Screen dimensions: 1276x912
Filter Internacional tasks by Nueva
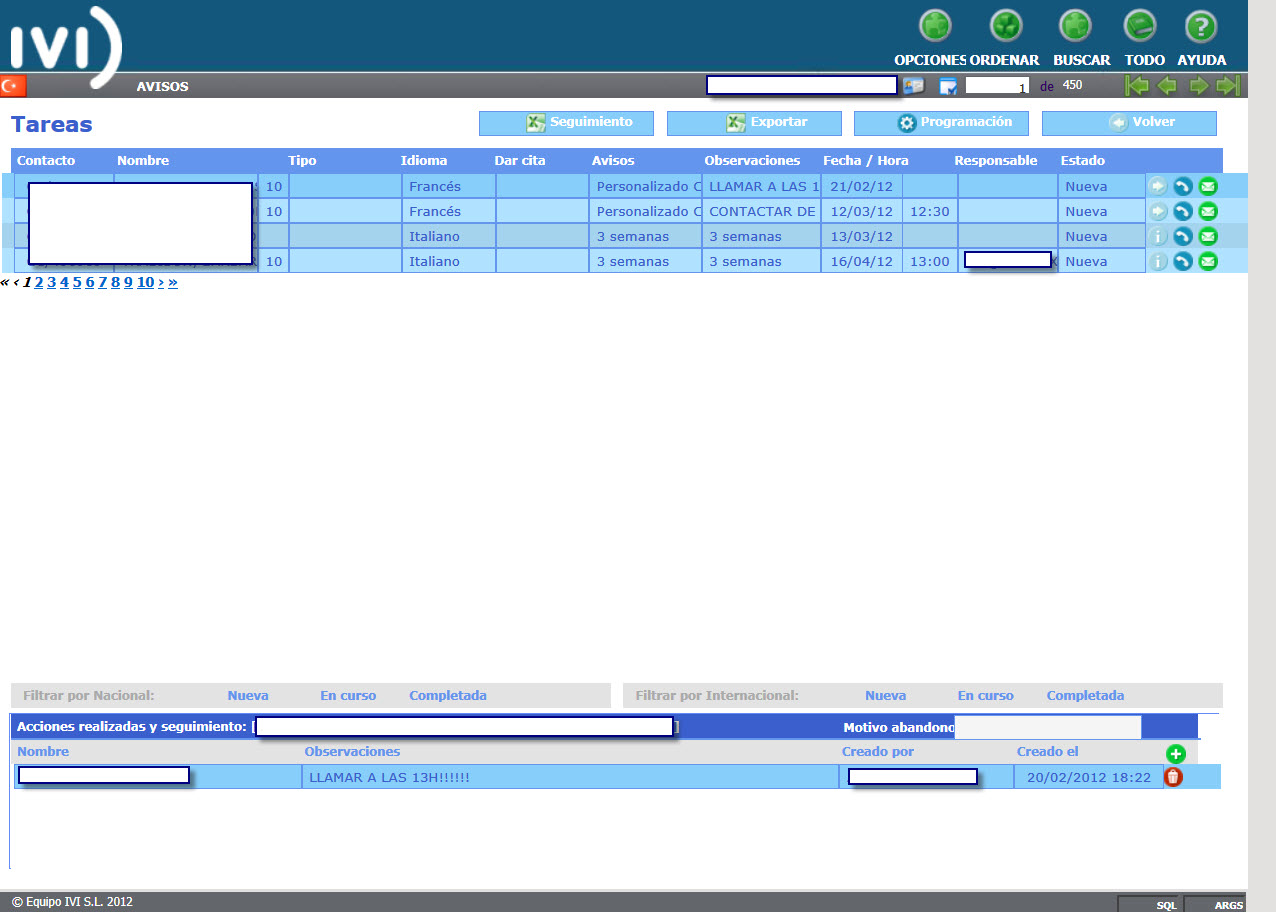point(886,695)
